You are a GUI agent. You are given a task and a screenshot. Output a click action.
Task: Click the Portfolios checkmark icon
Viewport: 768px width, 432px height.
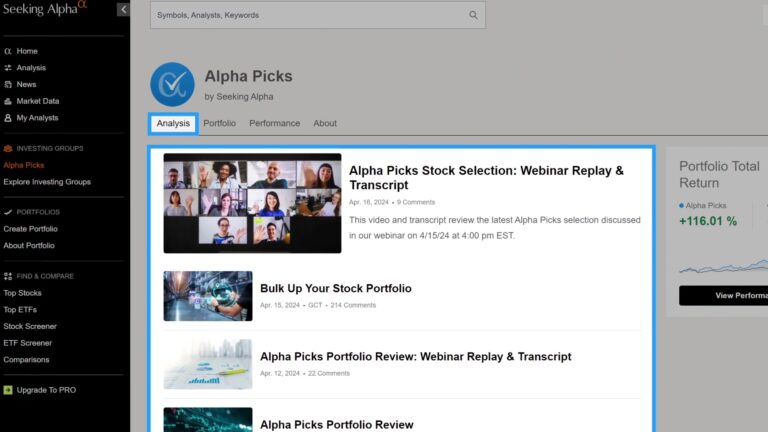(8, 212)
